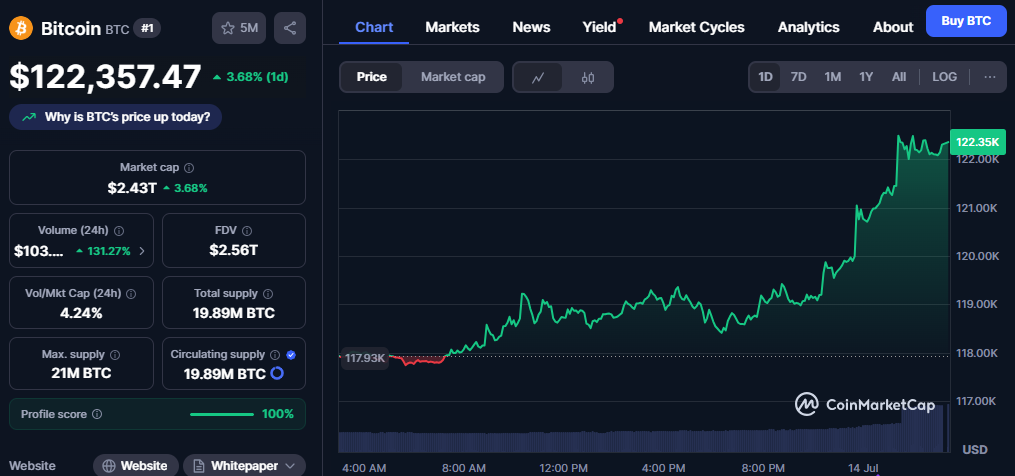Click the Volume (24h) info icon
Screen dimensions: 1015x476
pos(119,231)
